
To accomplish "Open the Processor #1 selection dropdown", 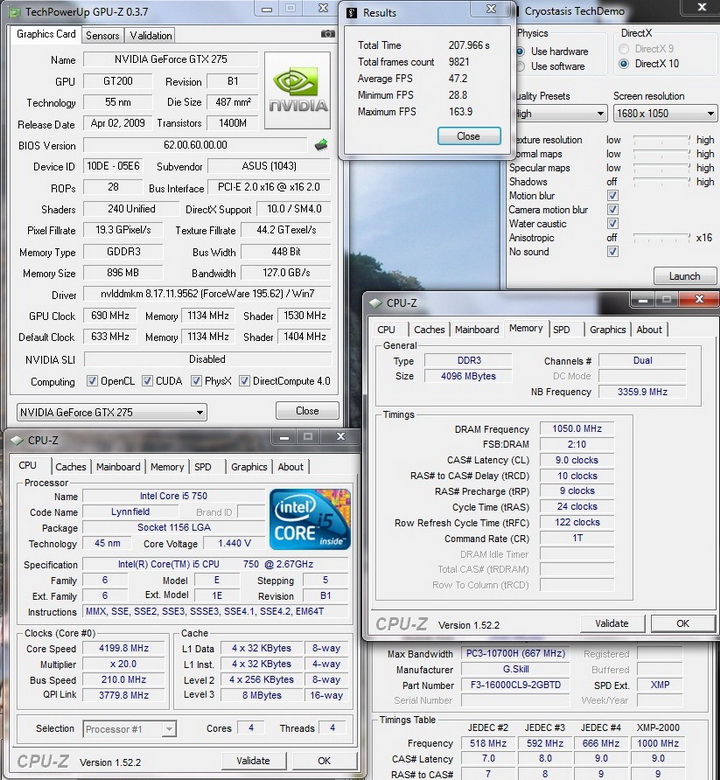I will 129,729.
